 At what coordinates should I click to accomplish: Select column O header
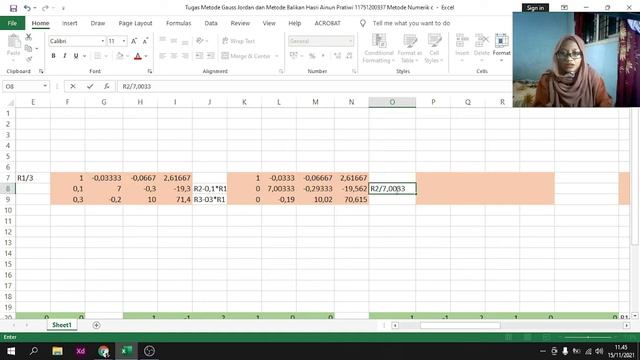pyautogui.click(x=392, y=102)
